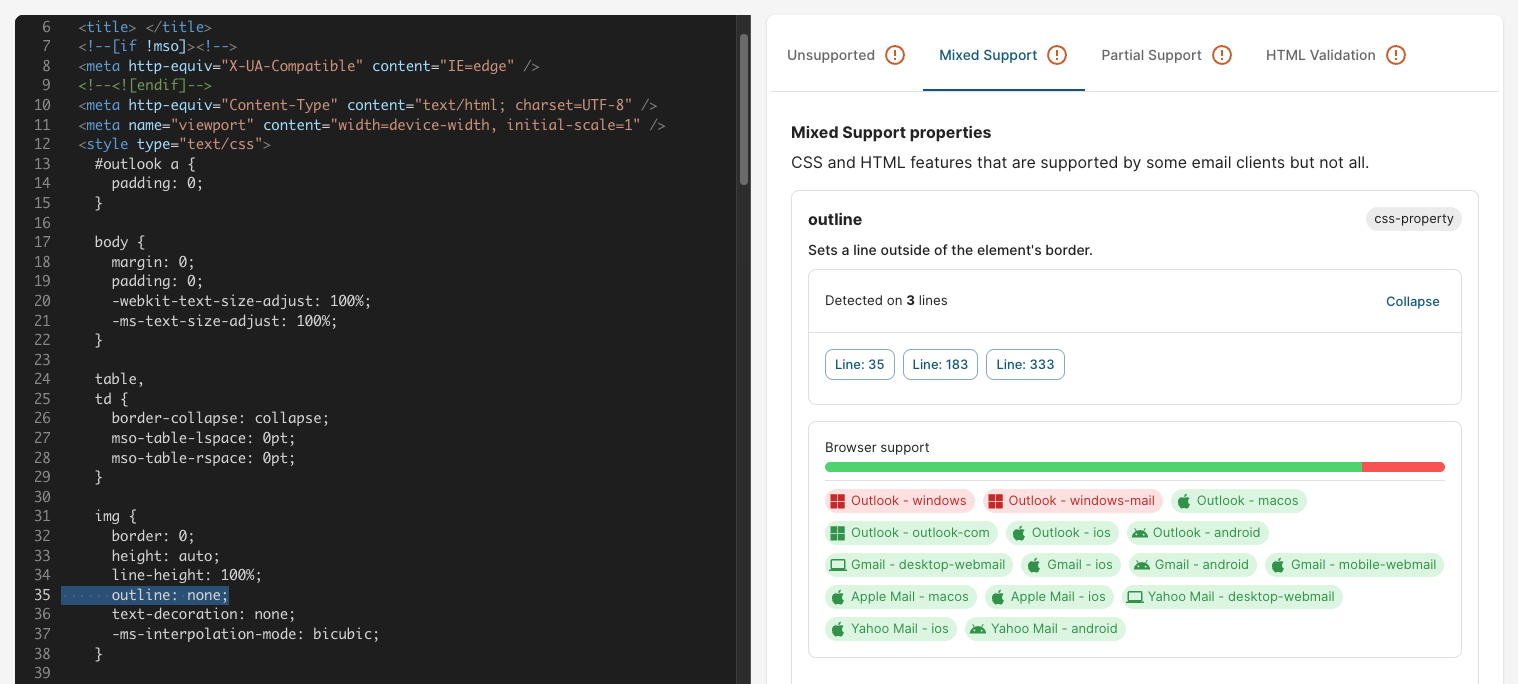This screenshot has width=1518, height=684.
Task: Click the warning icon next to Mixed Support
Action: (1057, 55)
